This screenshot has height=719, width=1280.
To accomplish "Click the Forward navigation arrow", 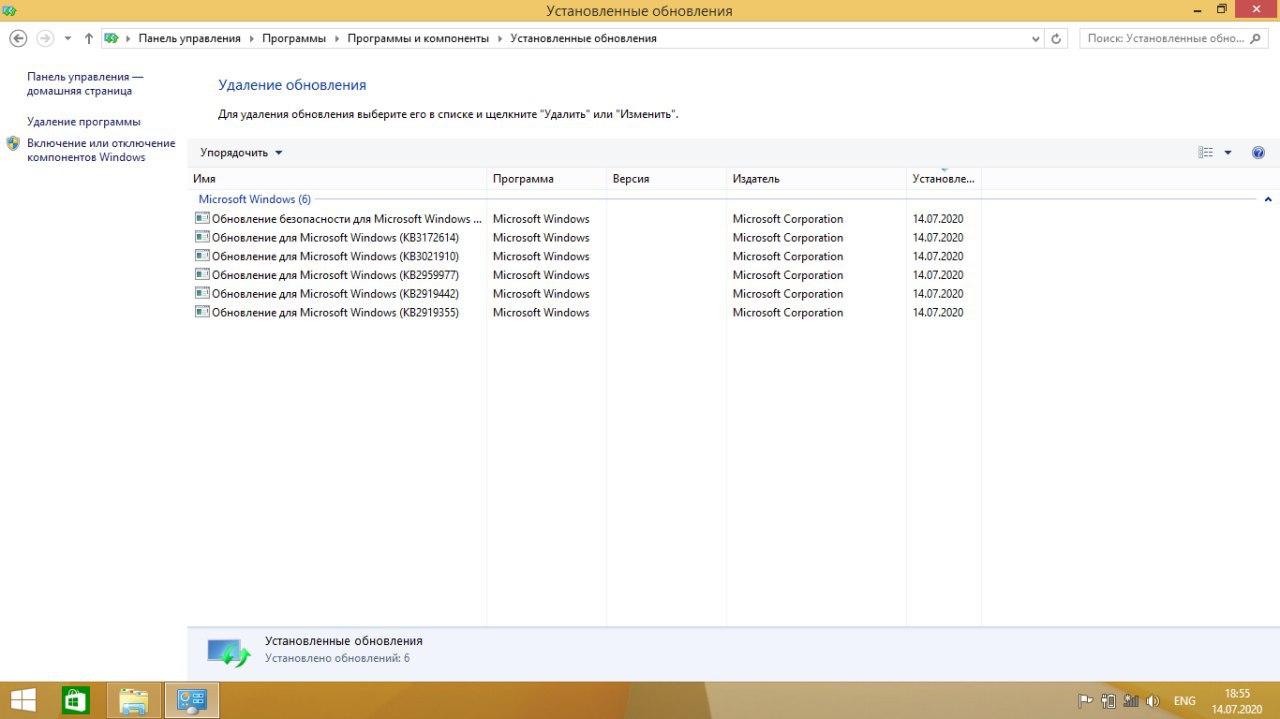I will point(45,38).
